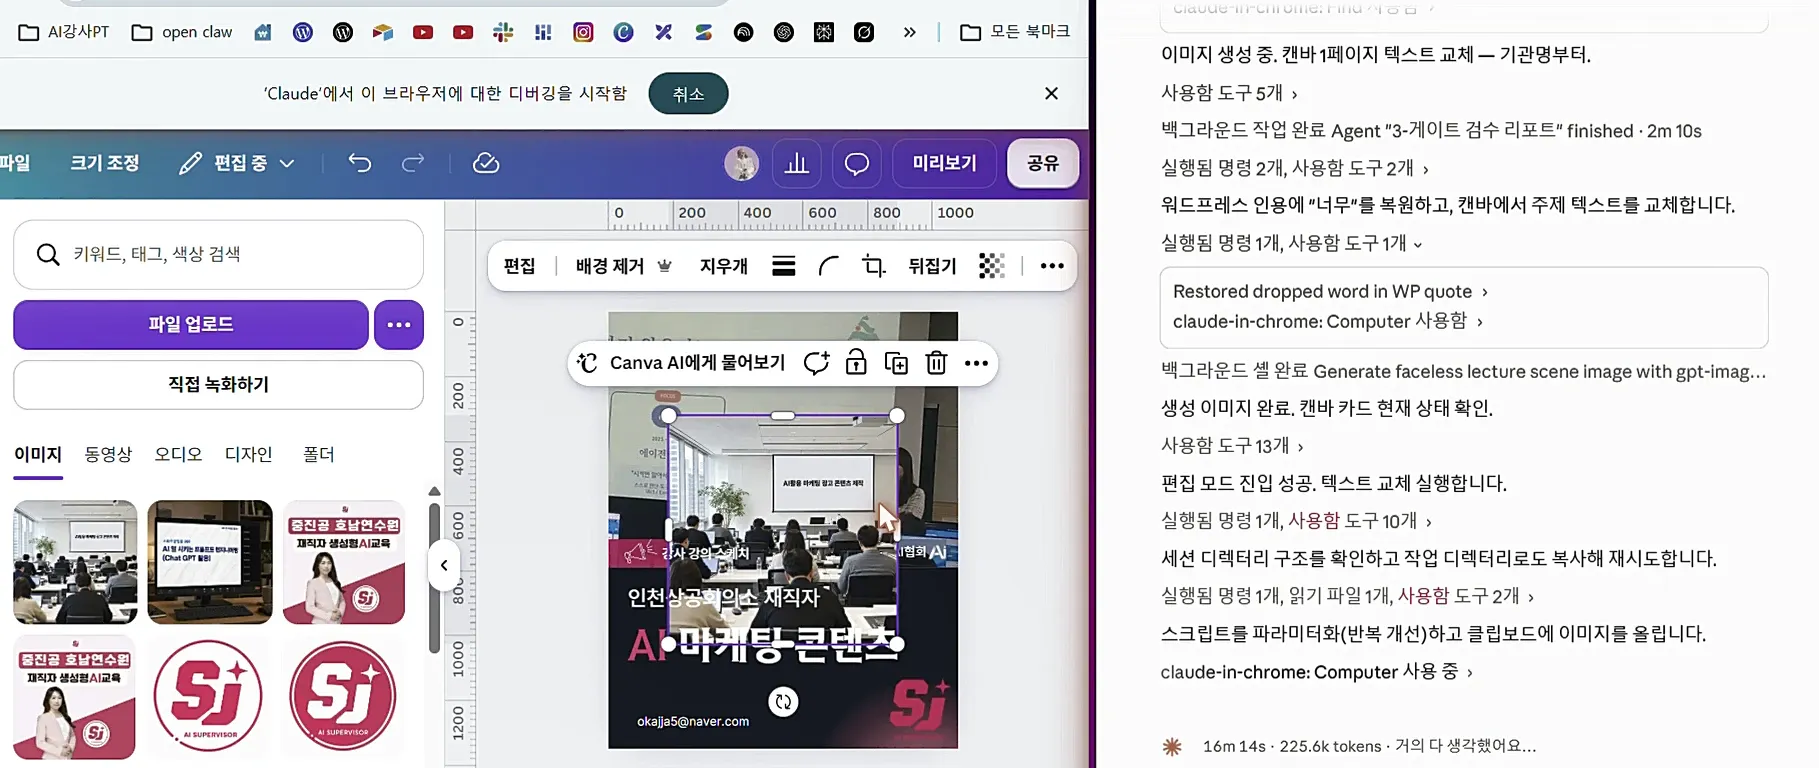Click the 뒤집기 flip option
Screen dimensions: 1819x768
(x=932, y=266)
